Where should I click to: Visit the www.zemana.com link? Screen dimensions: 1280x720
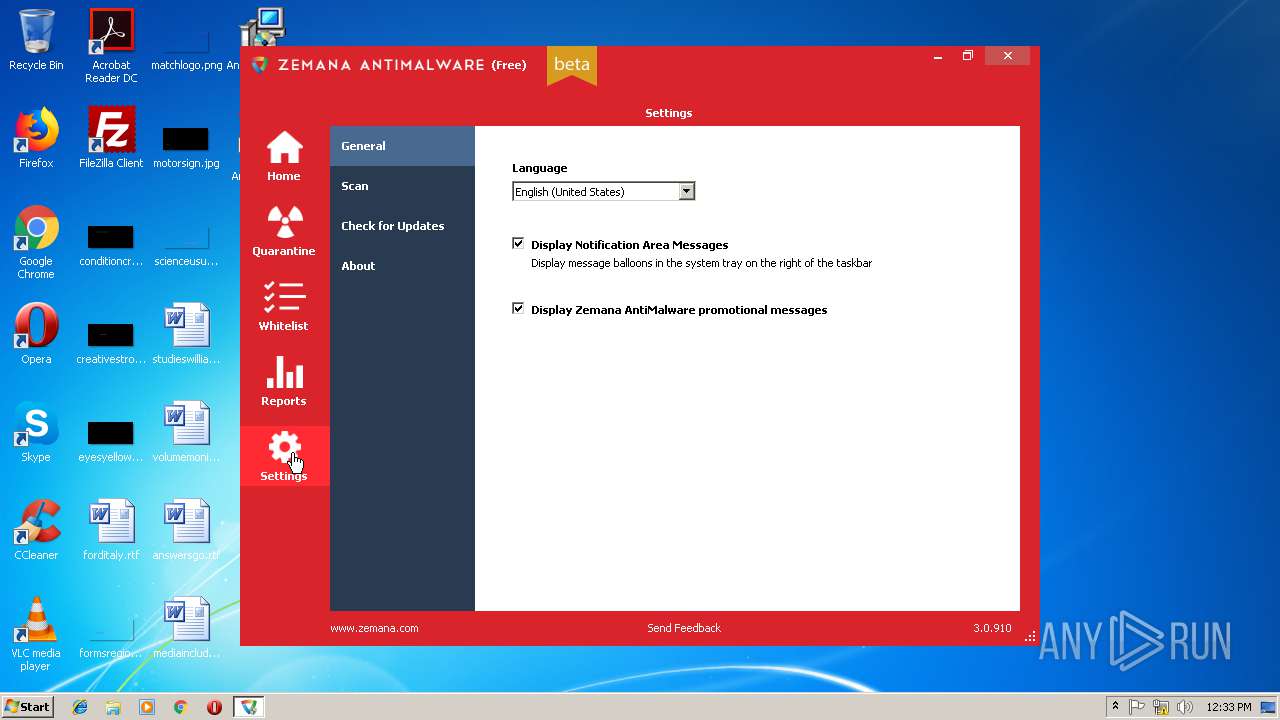point(374,628)
